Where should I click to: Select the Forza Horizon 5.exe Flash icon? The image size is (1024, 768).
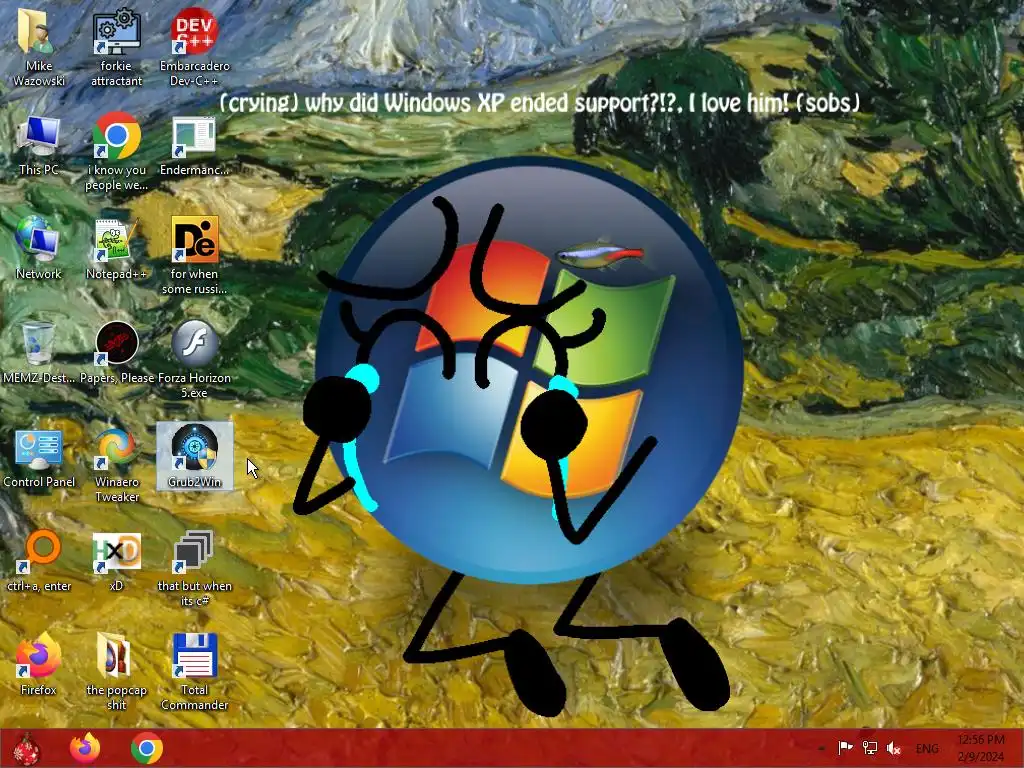click(195, 359)
